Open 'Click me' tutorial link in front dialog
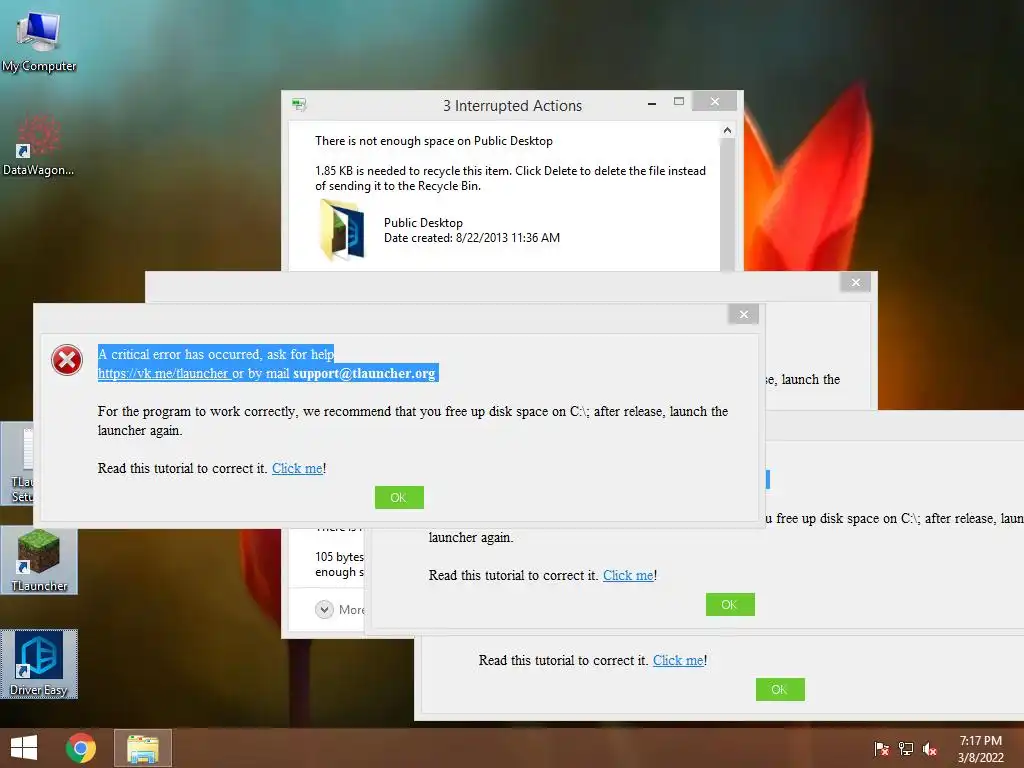1024x768 pixels. coord(297,468)
